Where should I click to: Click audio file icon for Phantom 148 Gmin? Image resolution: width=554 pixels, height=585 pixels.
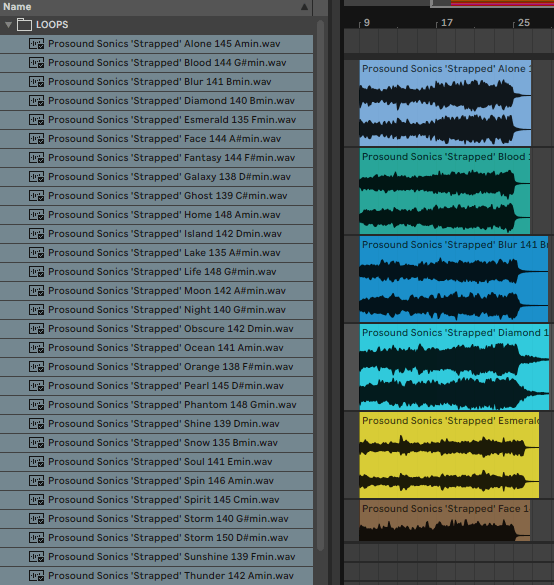[37, 405]
